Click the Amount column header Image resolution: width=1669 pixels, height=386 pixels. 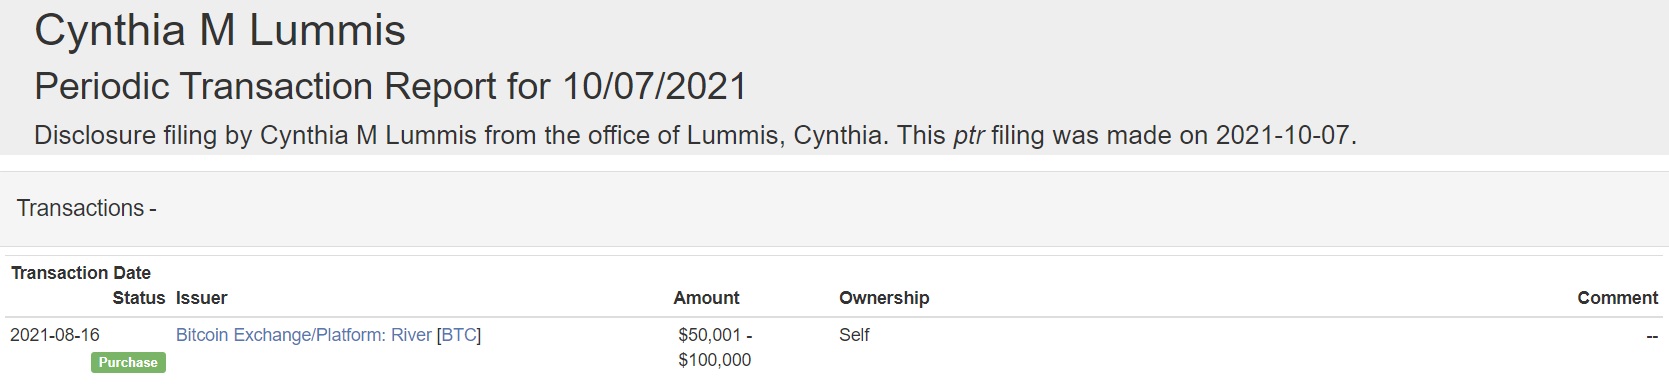pyautogui.click(x=706, y=298)
